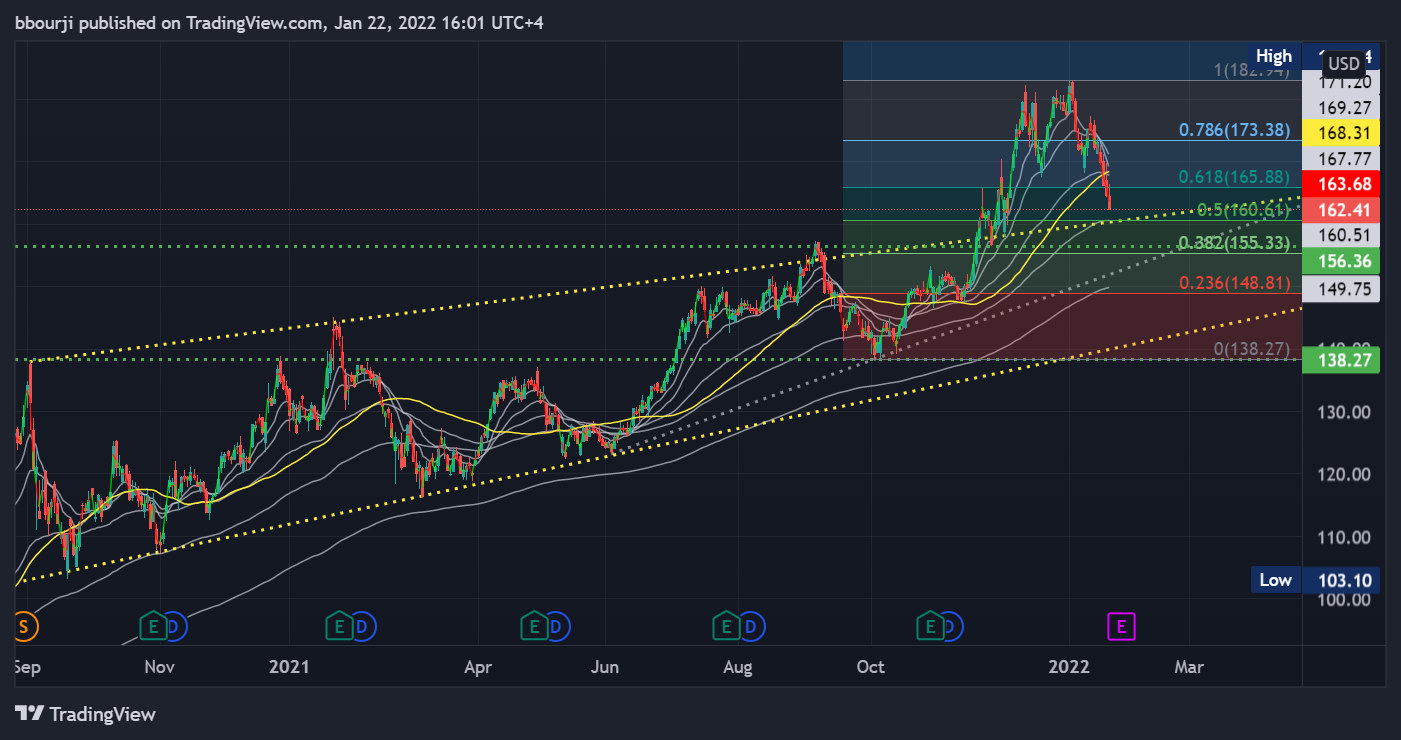Select the 0.5(160.61) Fibonacci level label
This screenshot has width=1401, height=740.
tap(1245, 210)
